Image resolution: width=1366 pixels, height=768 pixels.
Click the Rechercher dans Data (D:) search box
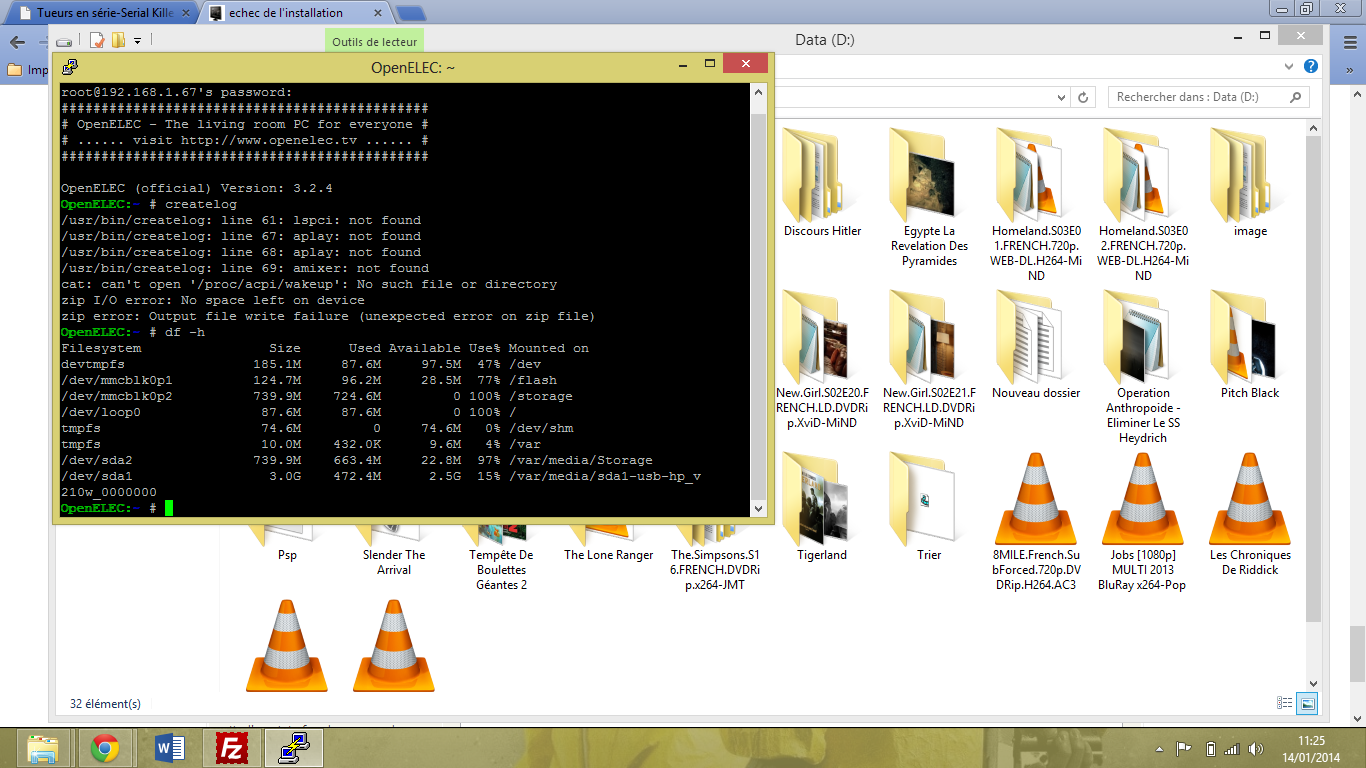coord(1200,98)
